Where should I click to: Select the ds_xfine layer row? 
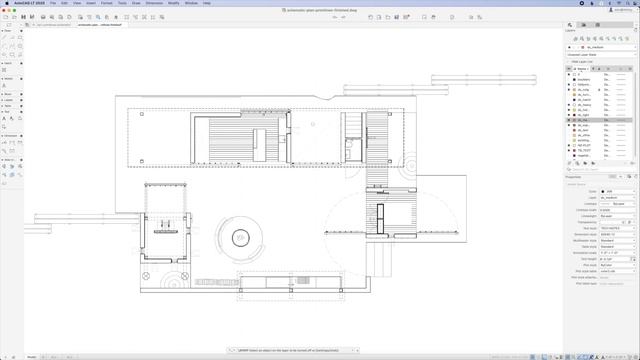[600, 135]
